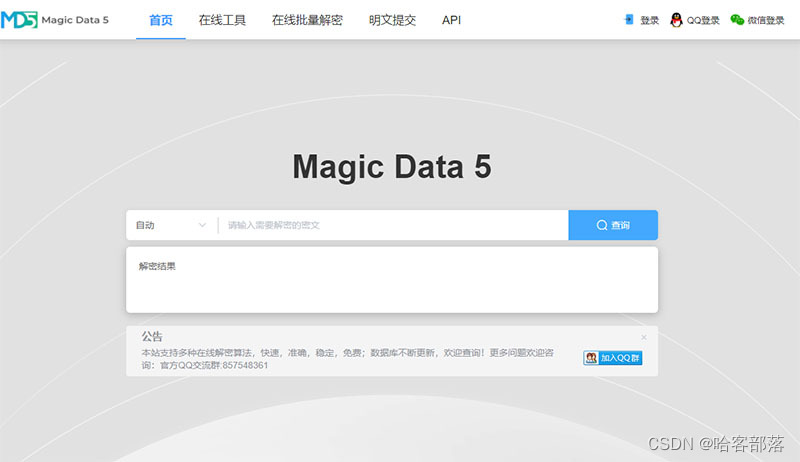Click the blue 查询 search button
The image size is (800, 462).
click(x=613, y=225)
